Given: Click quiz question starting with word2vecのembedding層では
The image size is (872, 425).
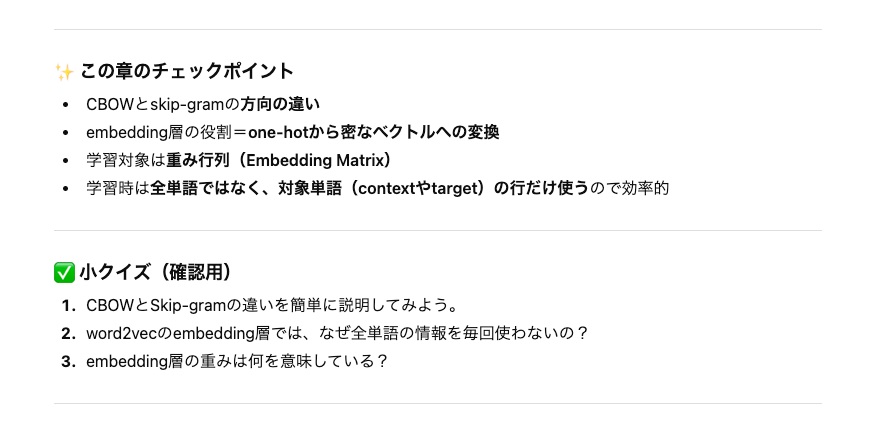Looking at the screenshot, I should (x=337, y=333).
